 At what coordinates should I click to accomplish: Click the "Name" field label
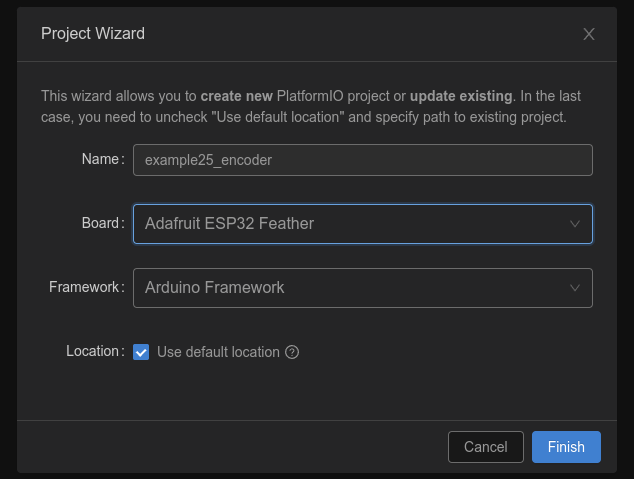pyautogui.click(x=100, y=159)
